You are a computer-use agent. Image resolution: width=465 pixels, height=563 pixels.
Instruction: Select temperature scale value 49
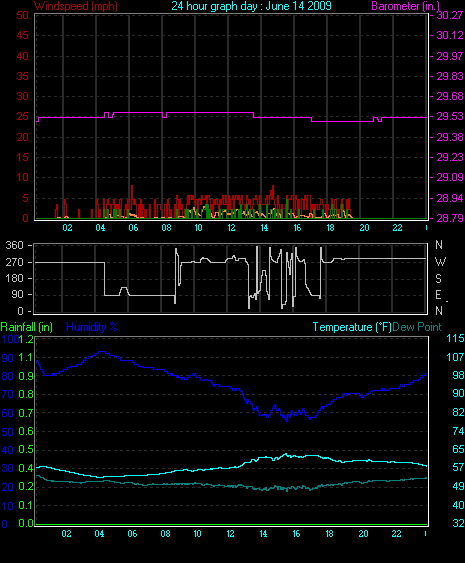pos(458,486)
